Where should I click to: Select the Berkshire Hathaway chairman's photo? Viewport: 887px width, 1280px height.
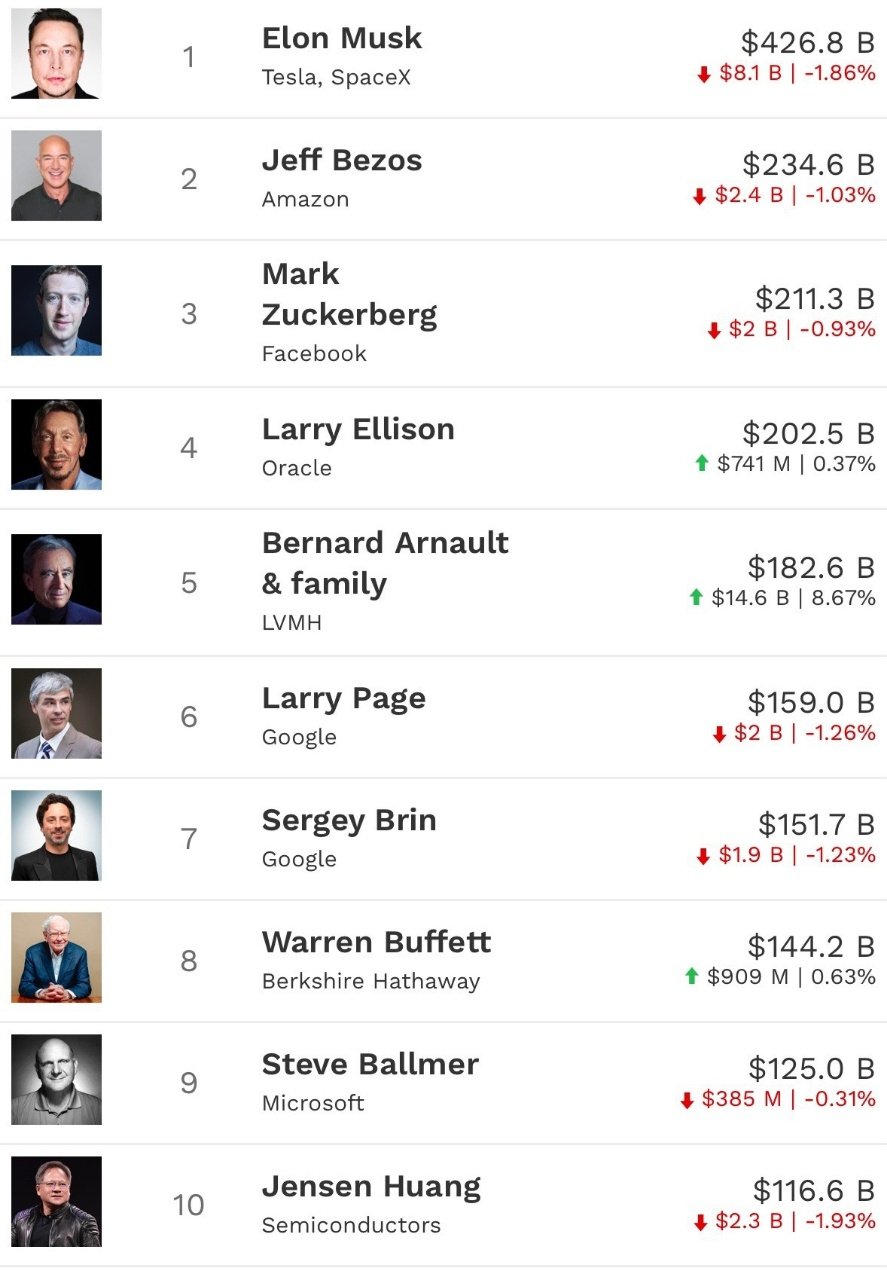click(x=56, y=957)
